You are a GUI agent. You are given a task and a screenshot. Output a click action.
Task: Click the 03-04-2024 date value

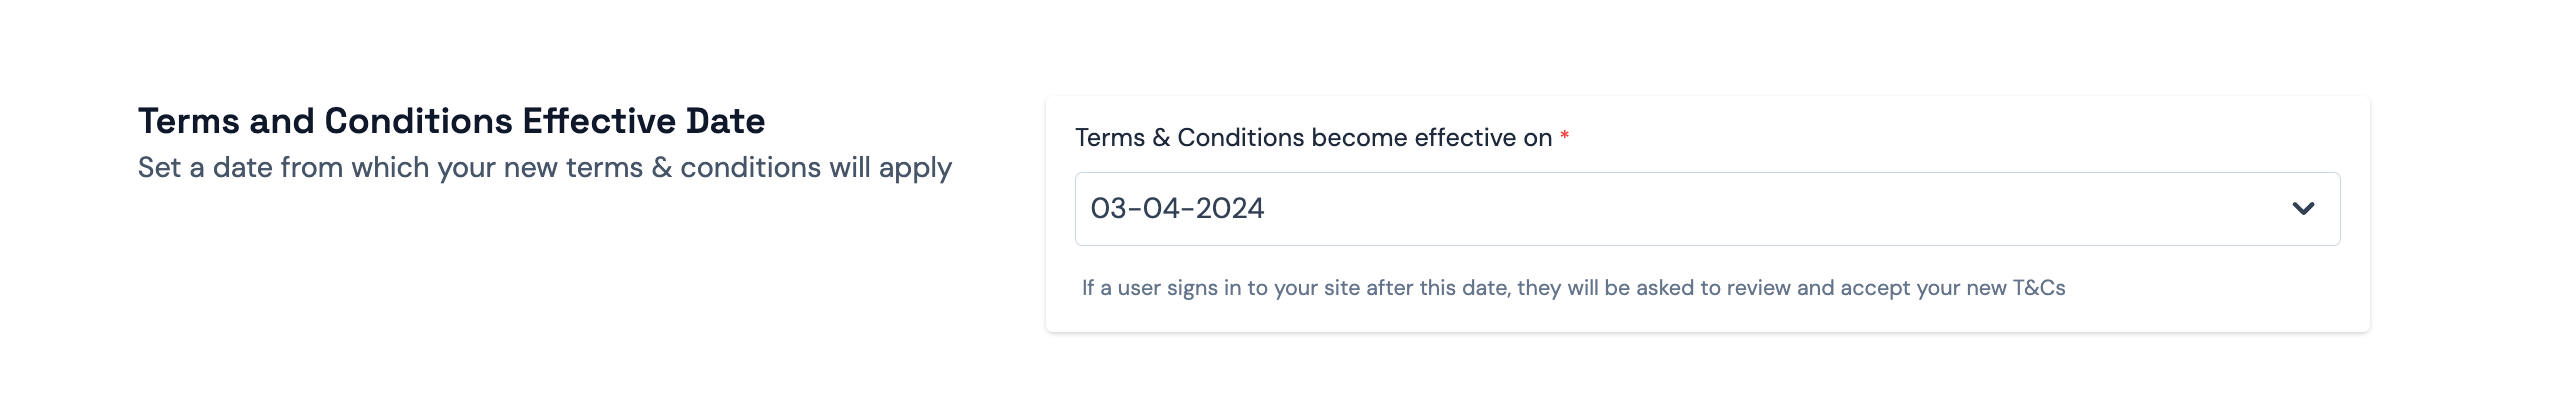[1177, 209]
